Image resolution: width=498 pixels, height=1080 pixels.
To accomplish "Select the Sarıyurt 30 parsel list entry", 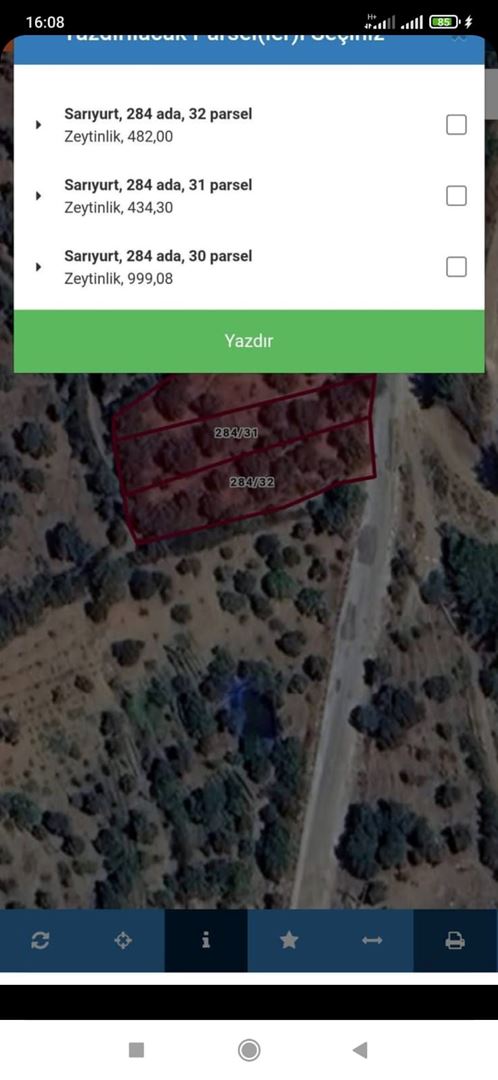I will tap(249, 267).
